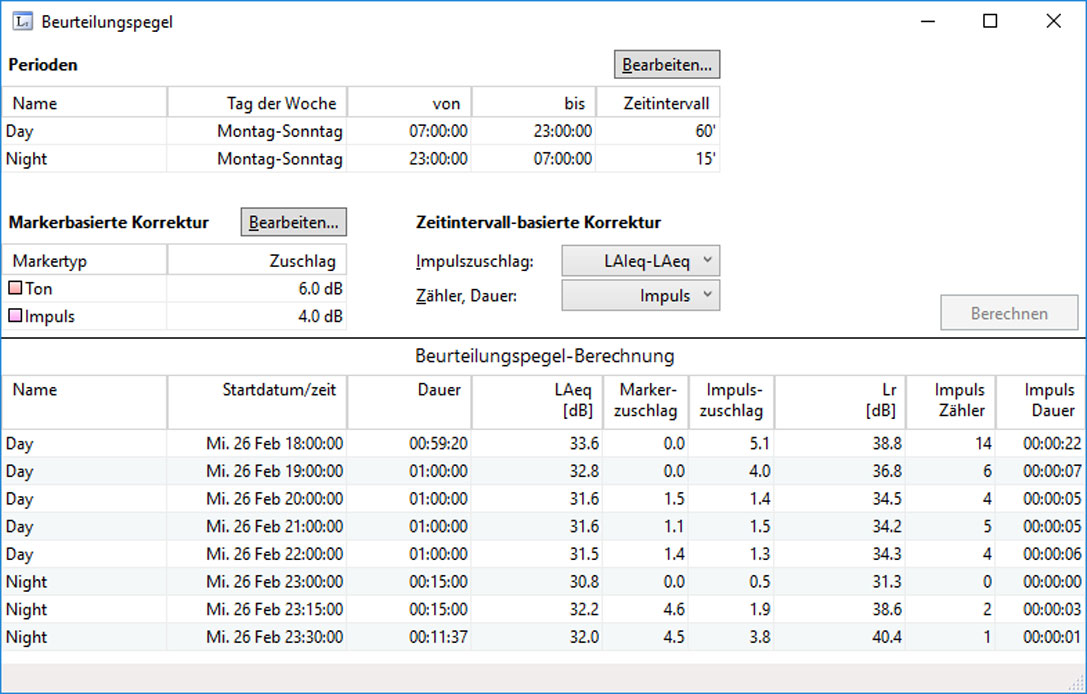This screenshot has width=1087, height=694.
Task: Click the Ton marker color swatch
Action: (x=15, y=288)
